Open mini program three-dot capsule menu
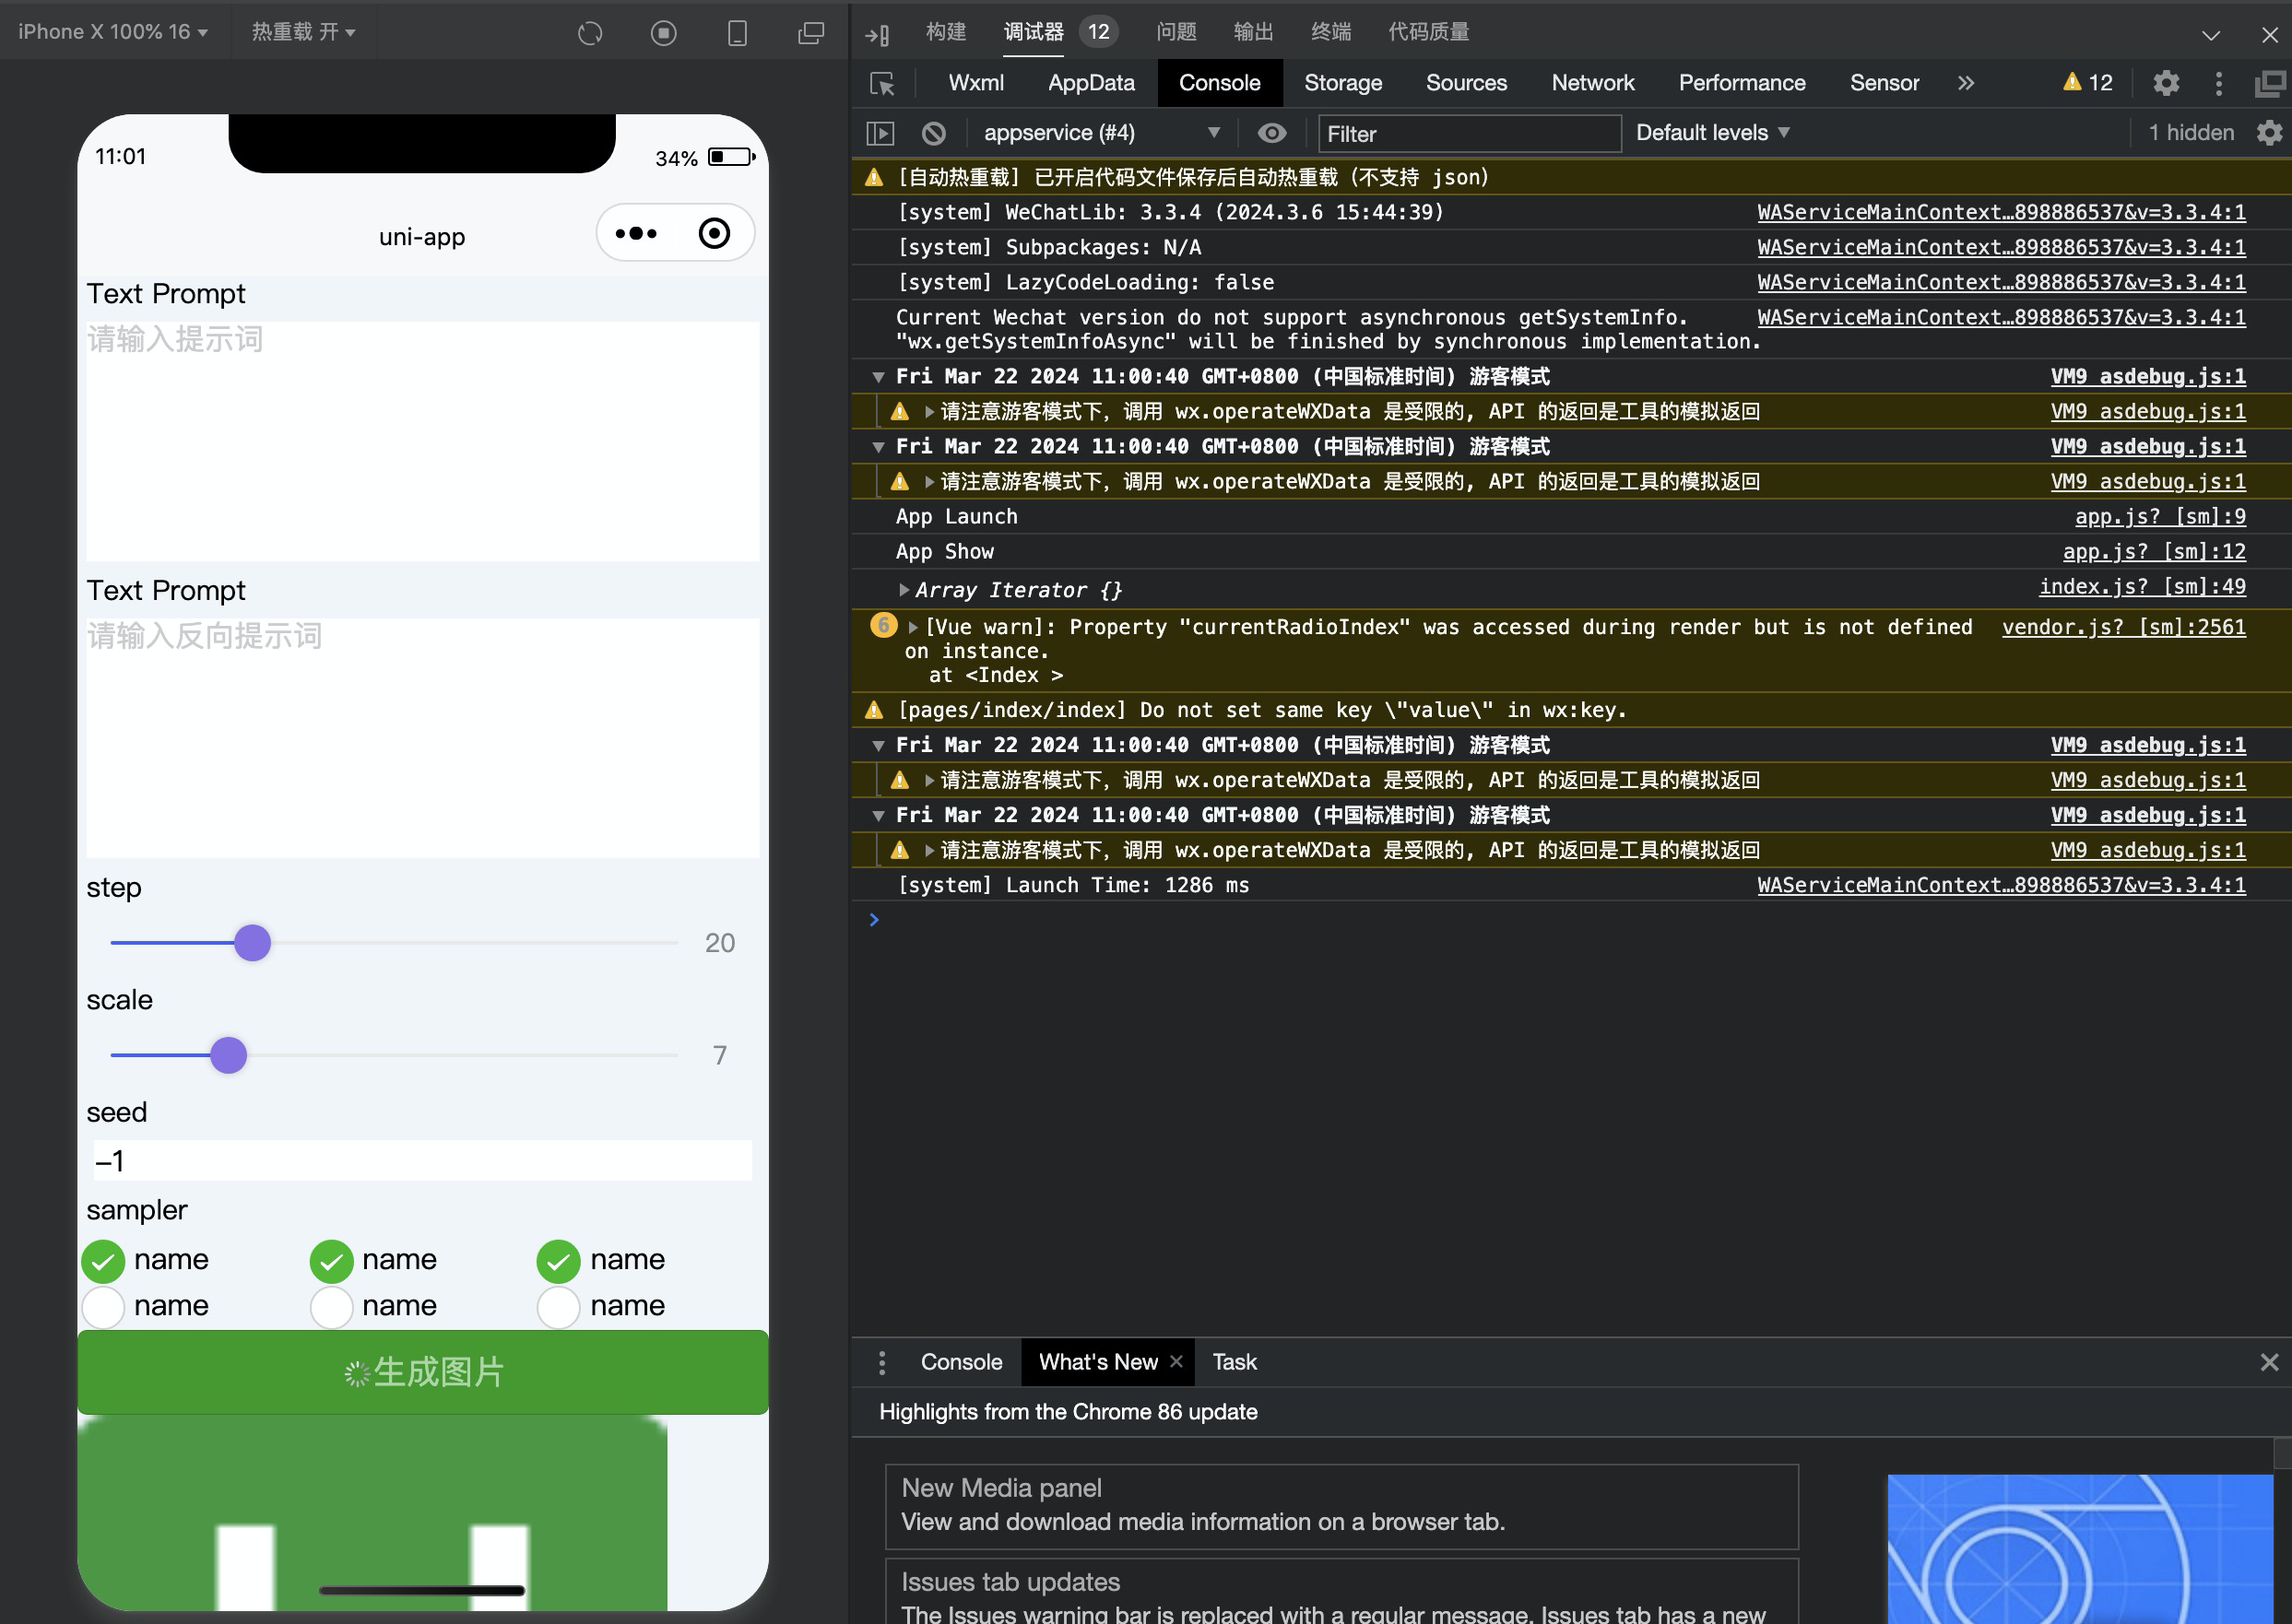Viewport: 2292px width, 1624px height. [636, 234]
